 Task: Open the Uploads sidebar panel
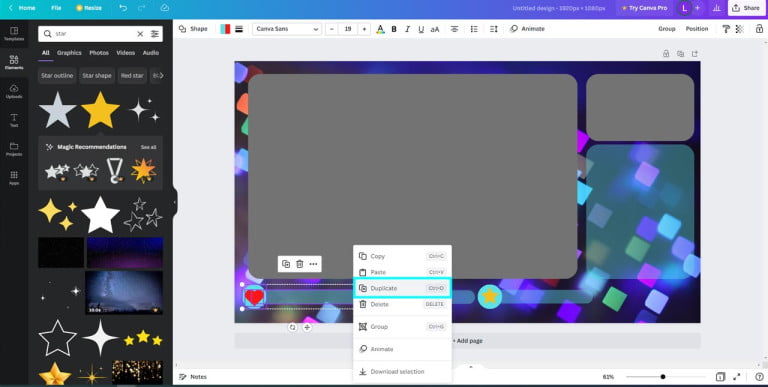(x=14, y=91)
